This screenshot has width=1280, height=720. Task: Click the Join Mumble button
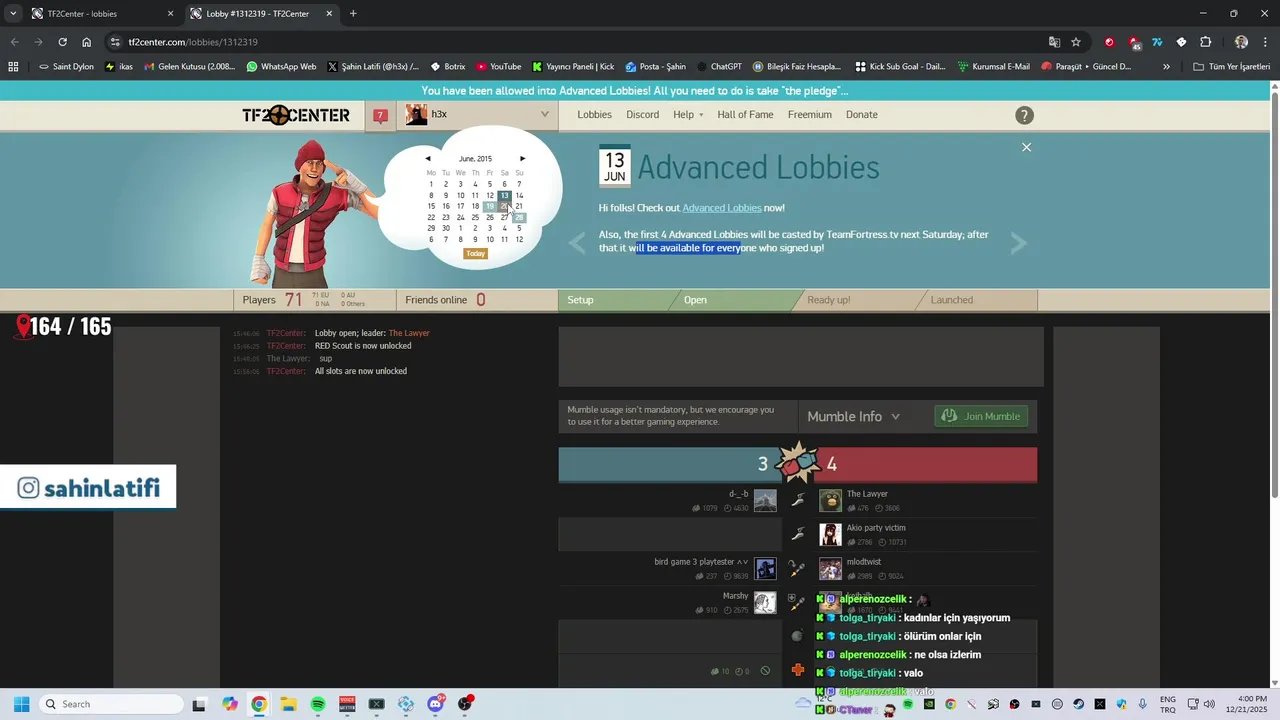coord(981,416)
